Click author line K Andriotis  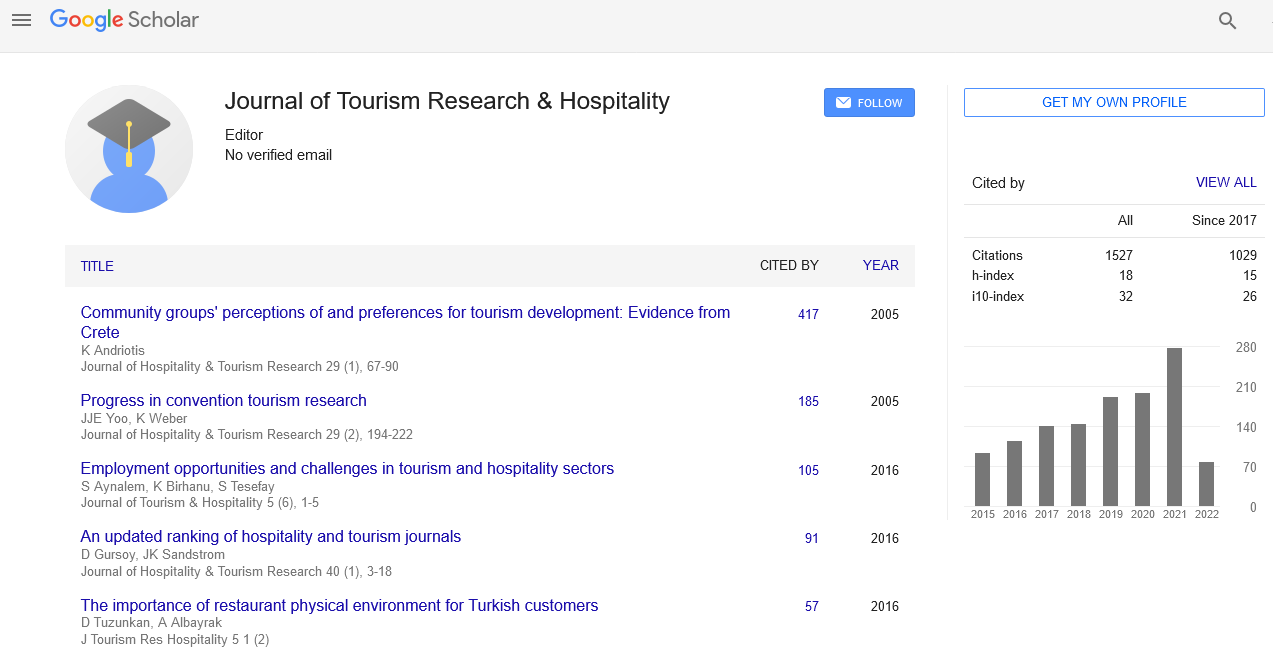(115, 351)
